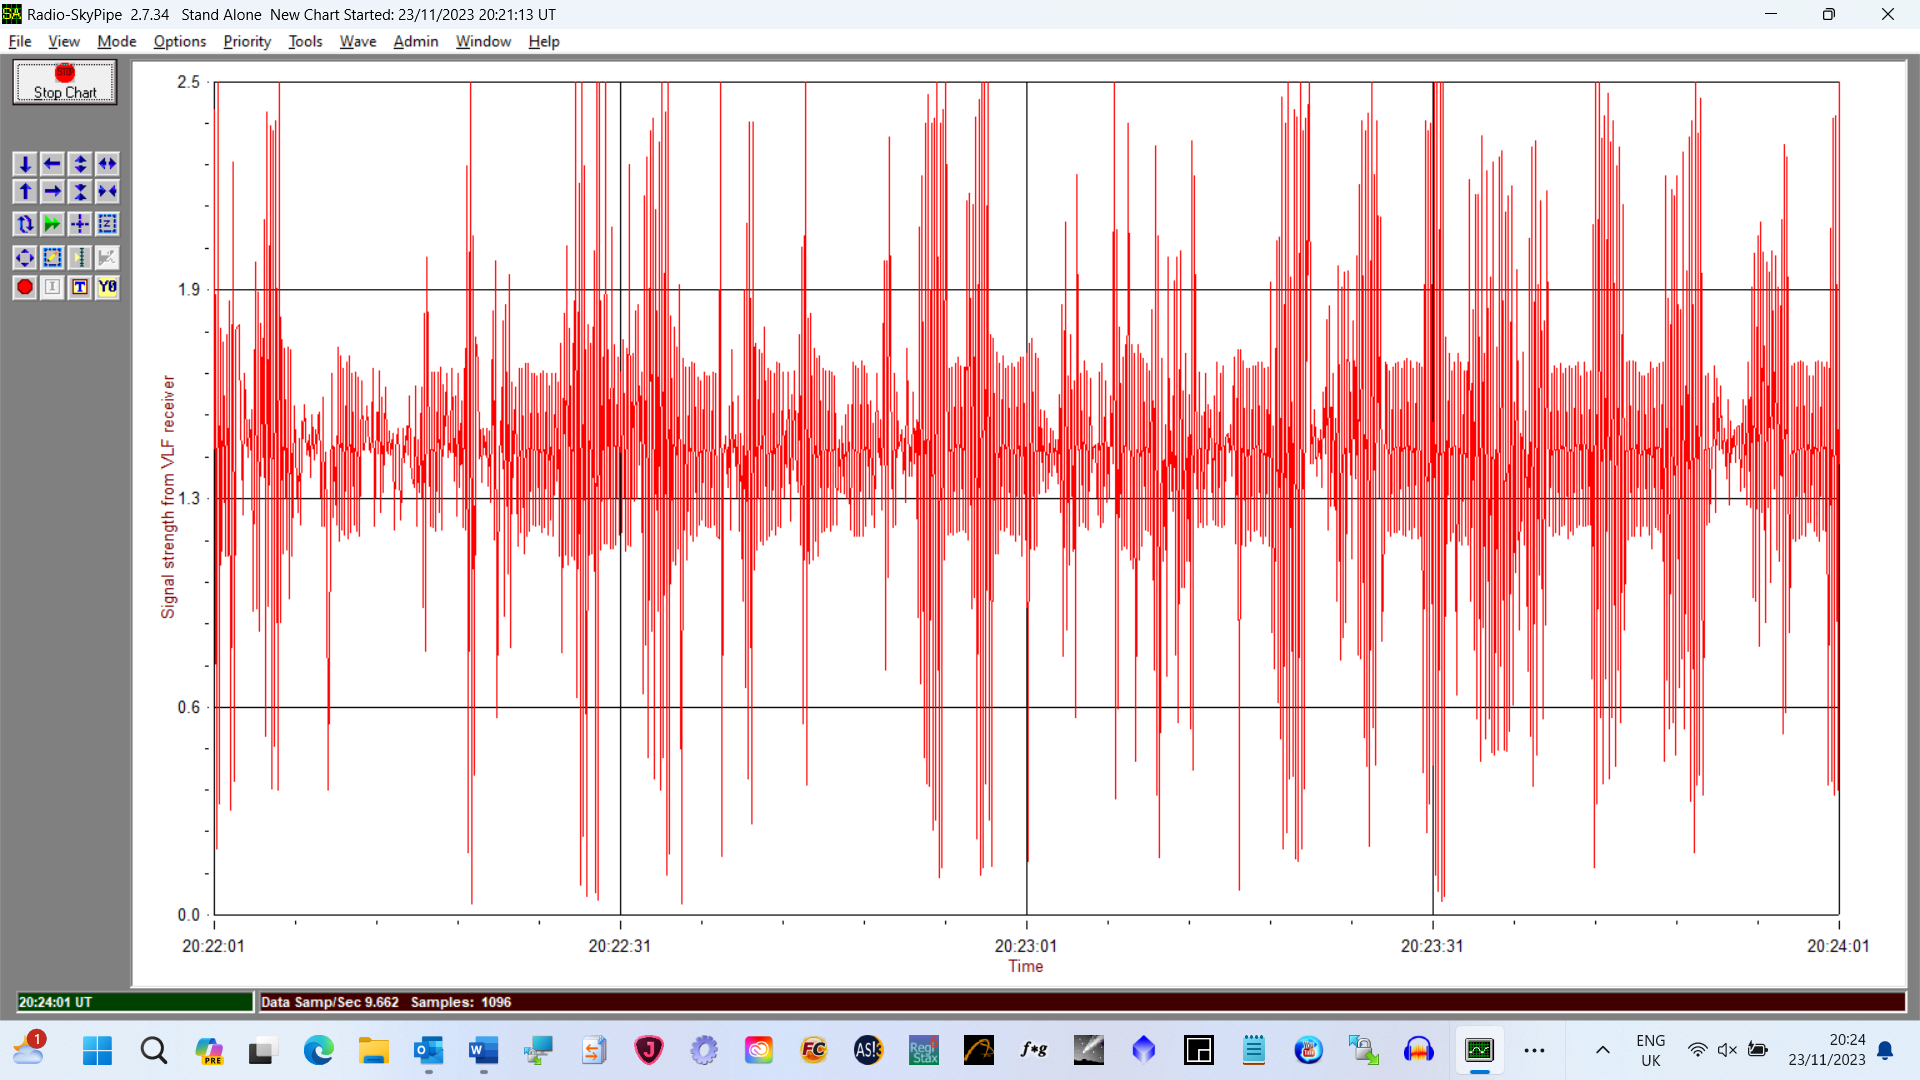Open the Mode menu
The height and width of the screenshot is (1080, 1920).
pyautogui.click(x=116, y=41)
